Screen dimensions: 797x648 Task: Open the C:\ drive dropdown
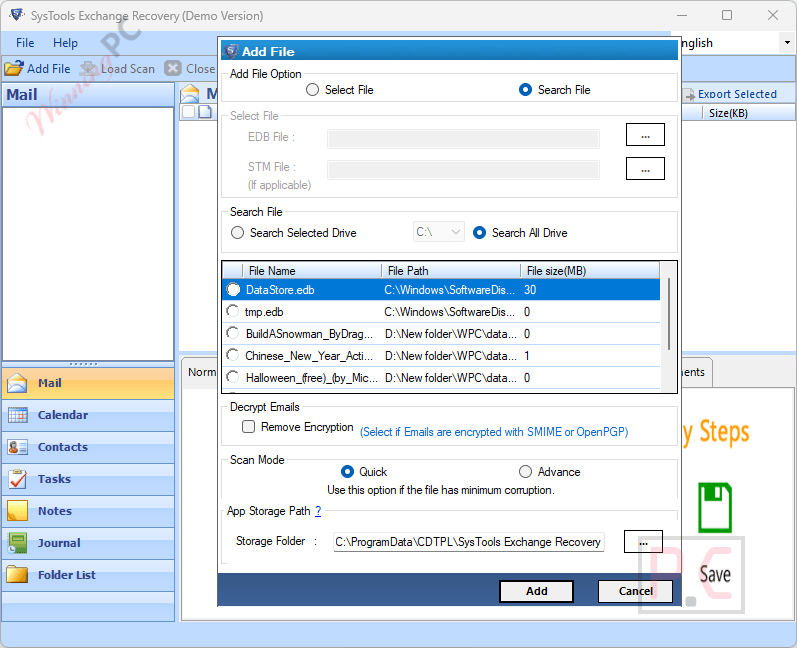tap(439, 232)
